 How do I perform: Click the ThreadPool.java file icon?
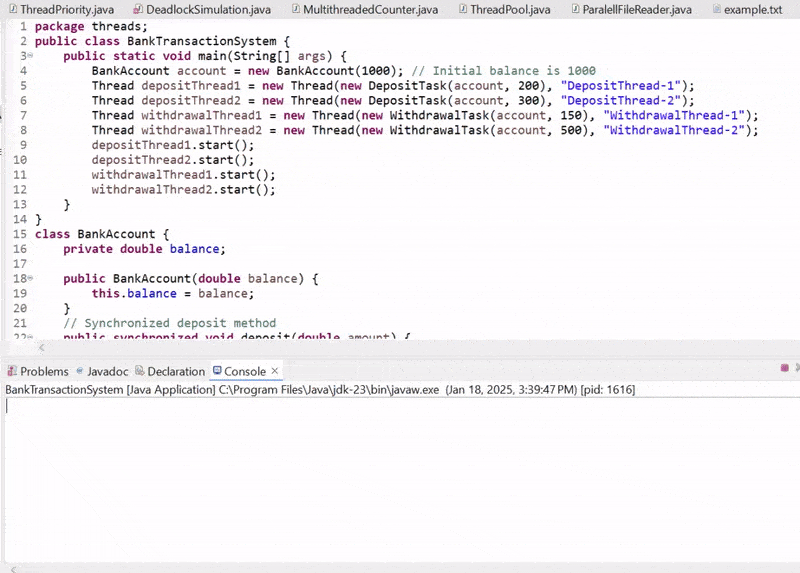point(463,9)
